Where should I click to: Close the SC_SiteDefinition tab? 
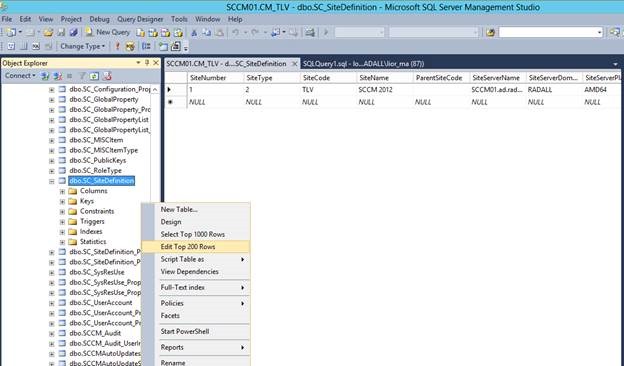click(x=294, y=64)
